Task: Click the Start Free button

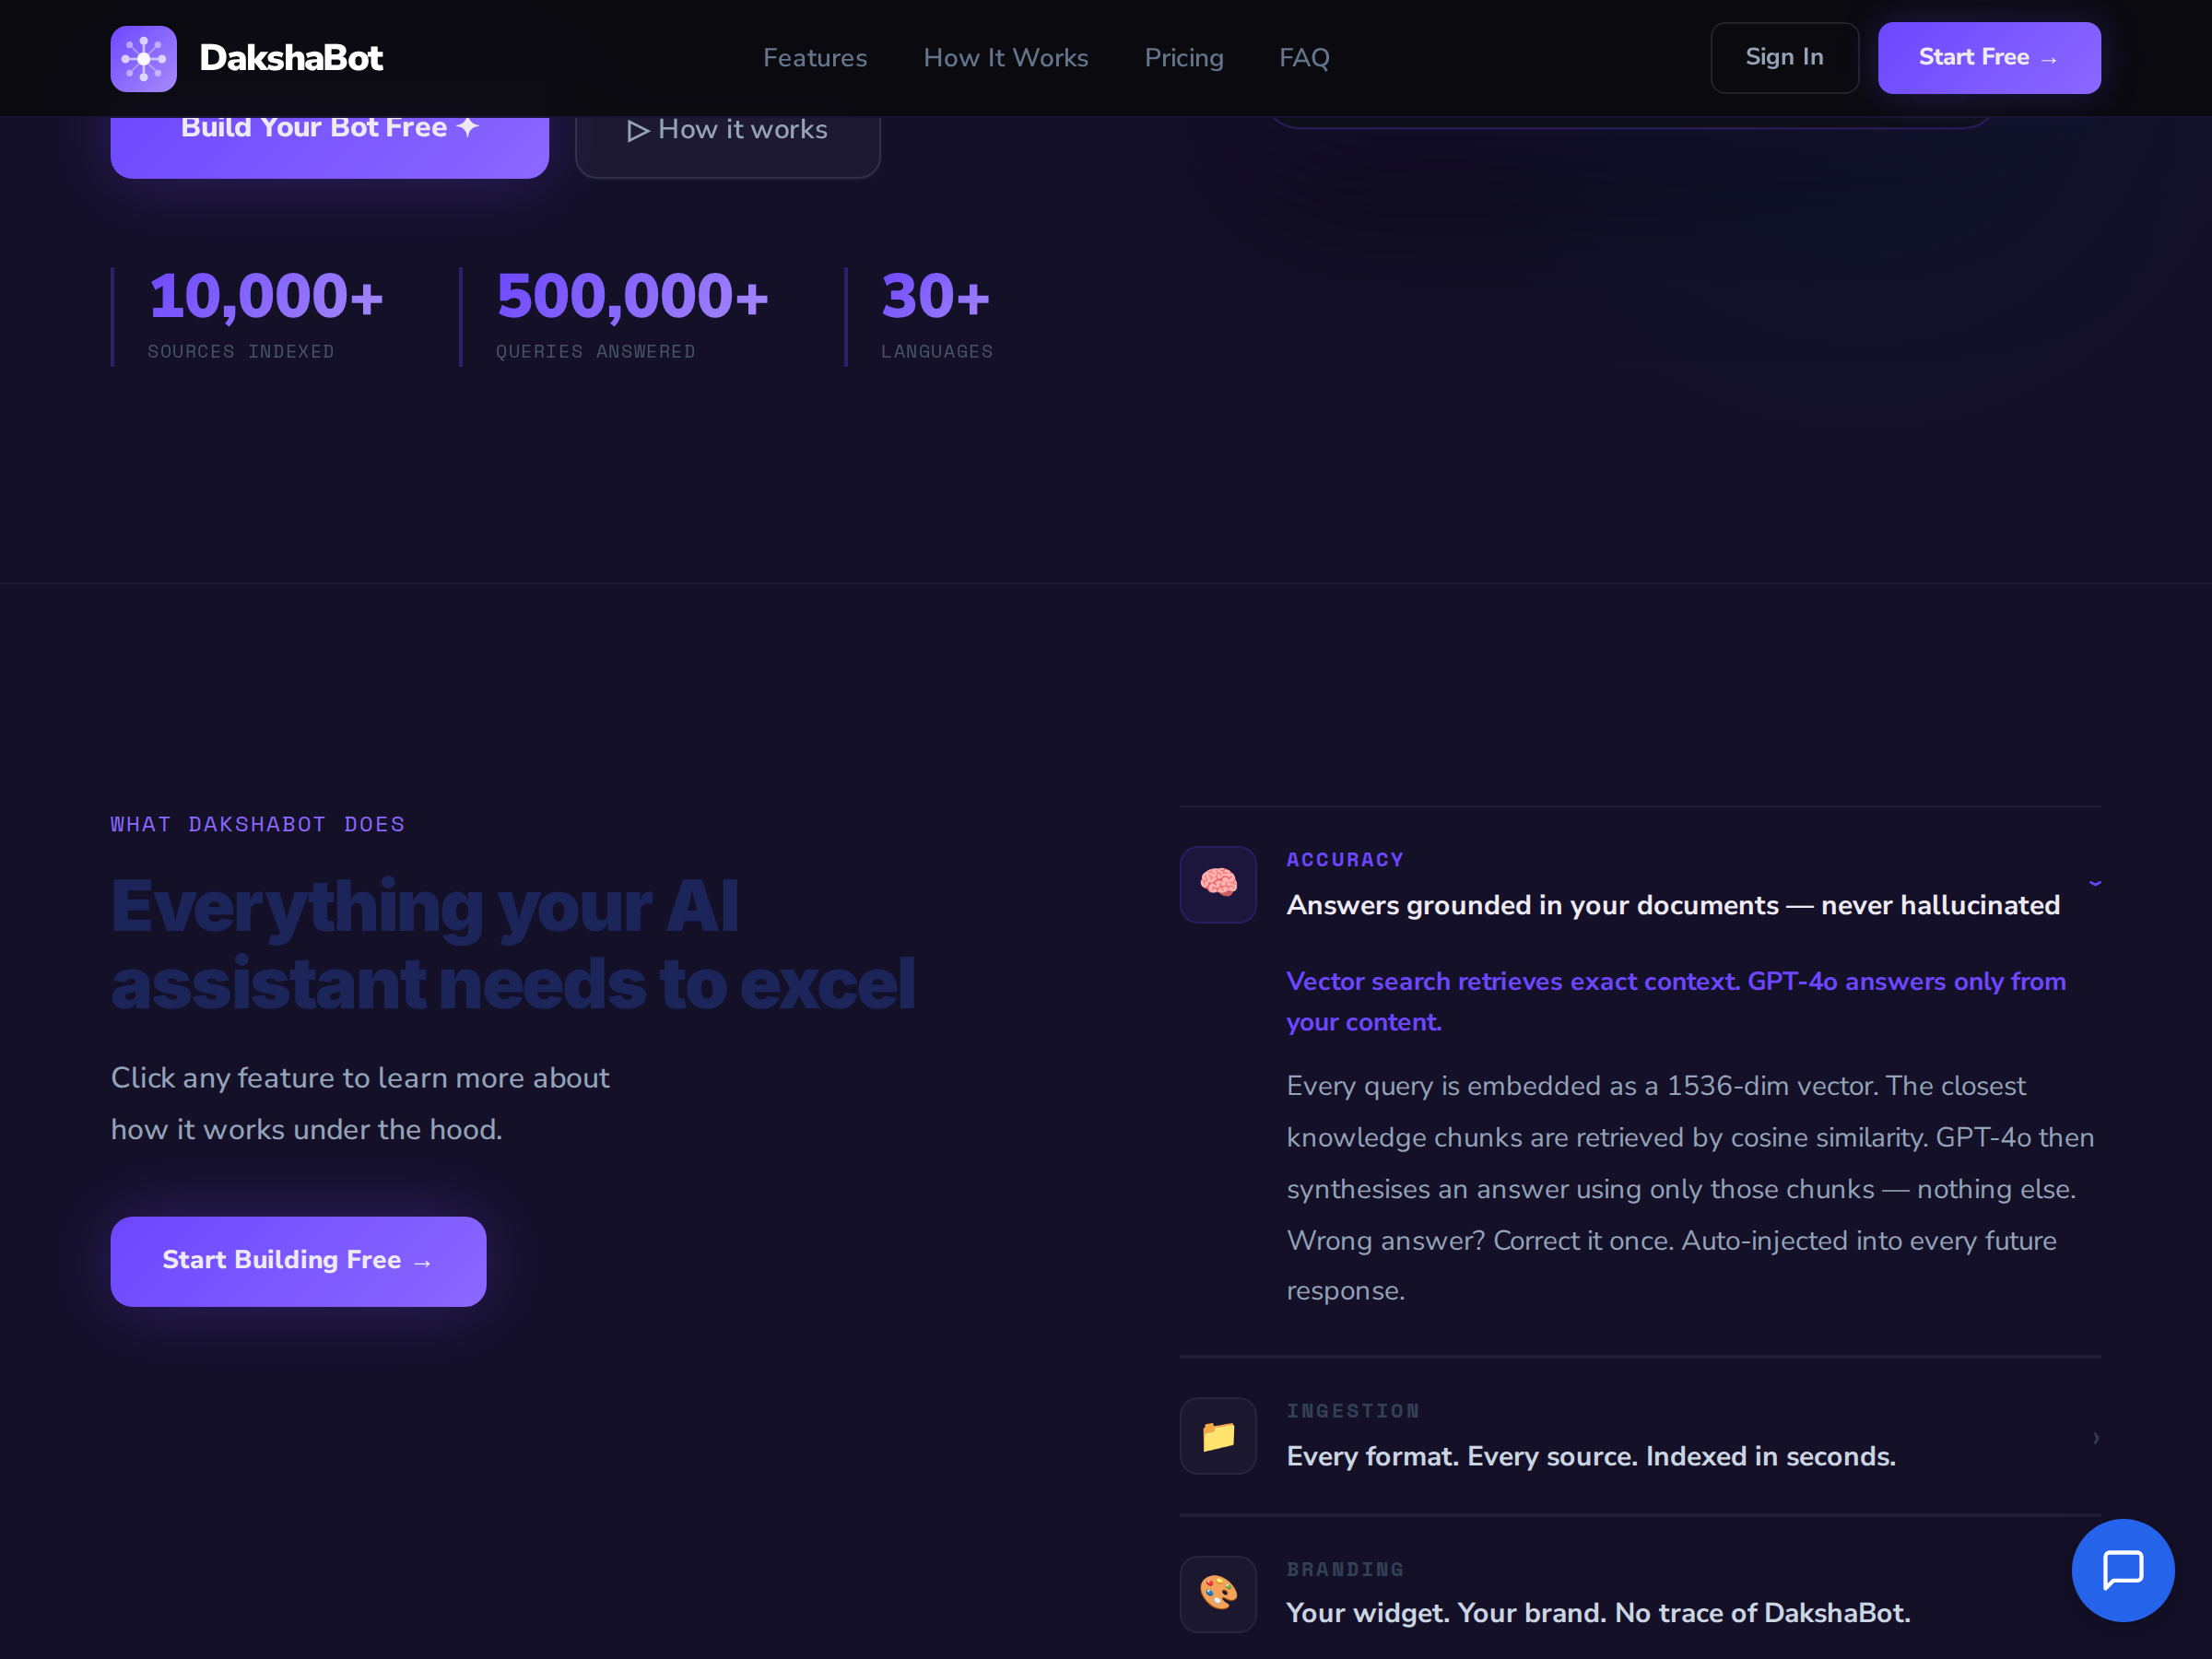Action: click(1988, 58)
